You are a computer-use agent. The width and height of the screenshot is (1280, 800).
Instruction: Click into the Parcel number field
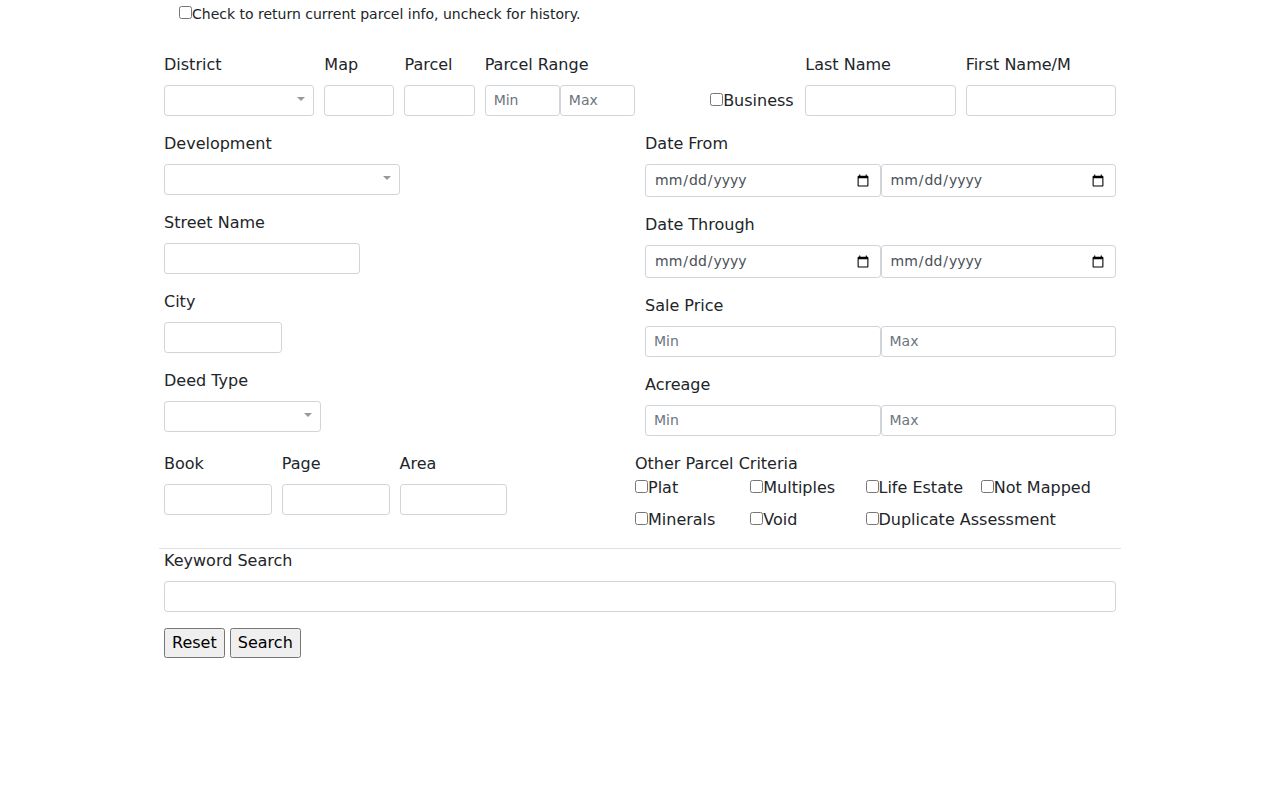439,101
